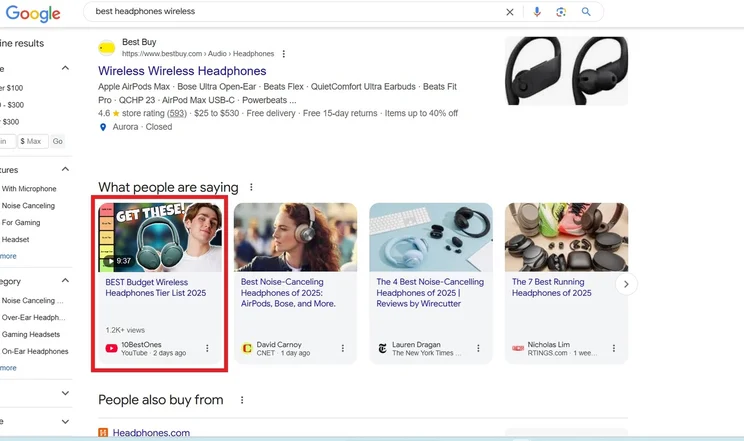Open Best Noise-Canceling Headphones of 2025 article
The width and height of the screenshot is (744, 441).
[288, 292]
